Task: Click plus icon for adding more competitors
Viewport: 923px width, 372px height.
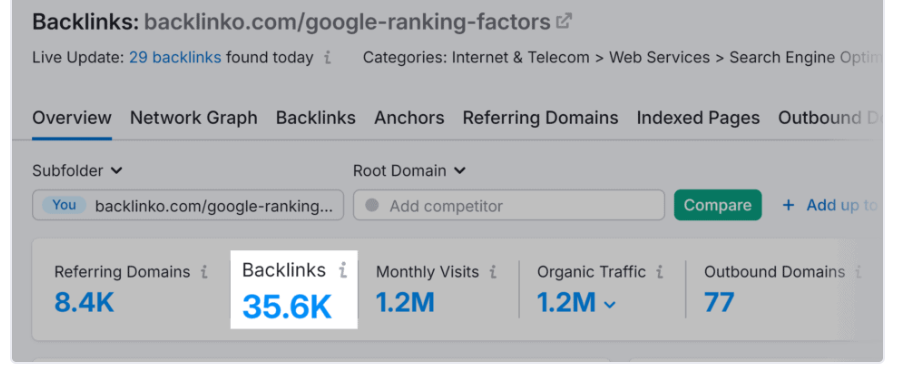Action: click(788, 205)
